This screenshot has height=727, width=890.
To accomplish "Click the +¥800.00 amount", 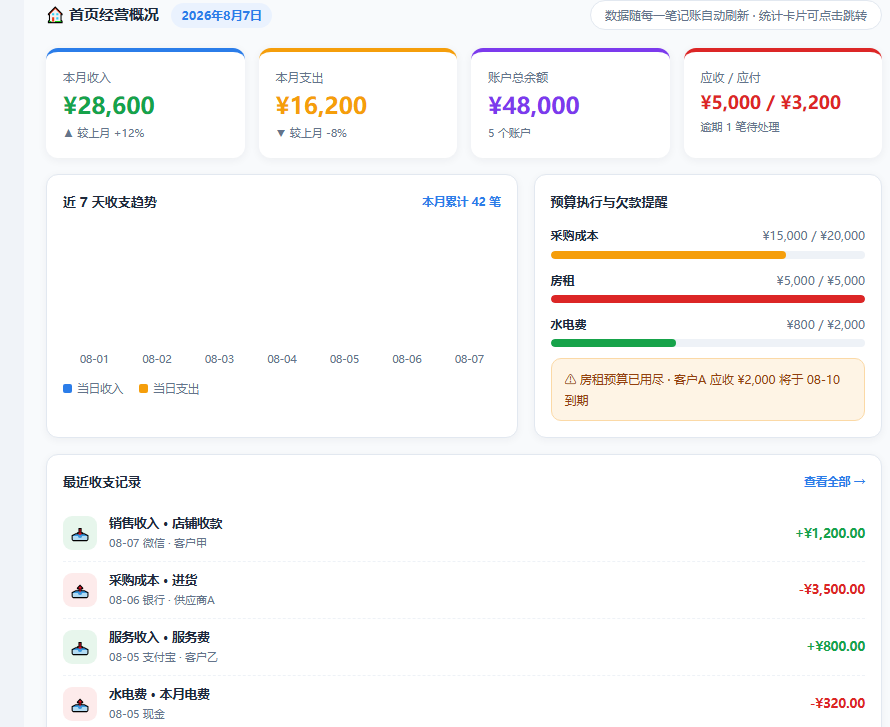I will click(x=836, y=646).
